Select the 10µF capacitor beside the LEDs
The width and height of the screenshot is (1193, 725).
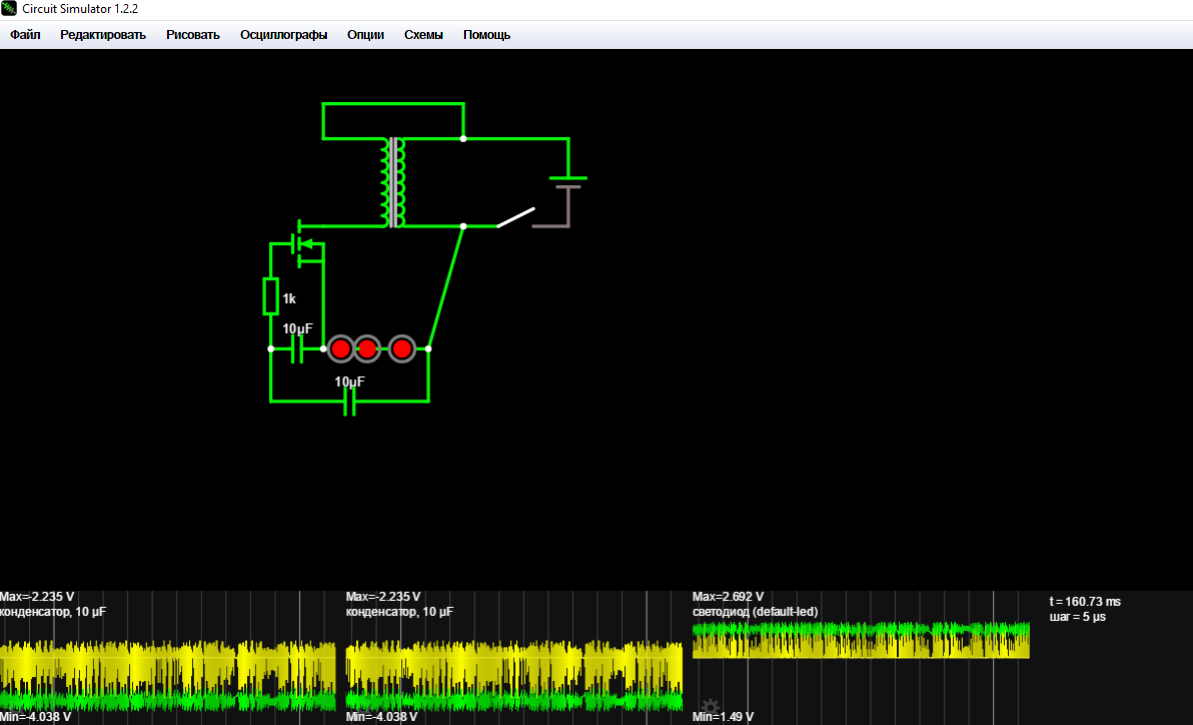point(297,349)
